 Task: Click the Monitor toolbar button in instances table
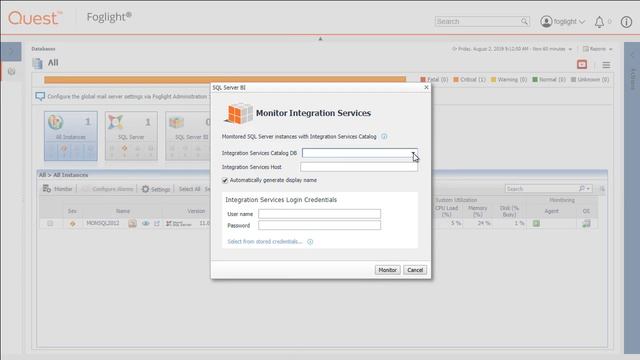click(58, 189)
